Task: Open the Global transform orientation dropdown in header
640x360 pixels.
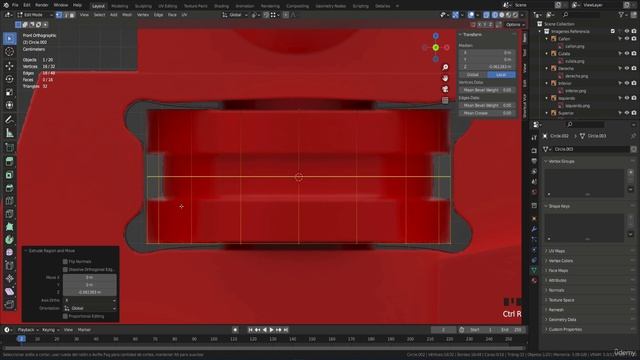Action: tap(235, 15)
